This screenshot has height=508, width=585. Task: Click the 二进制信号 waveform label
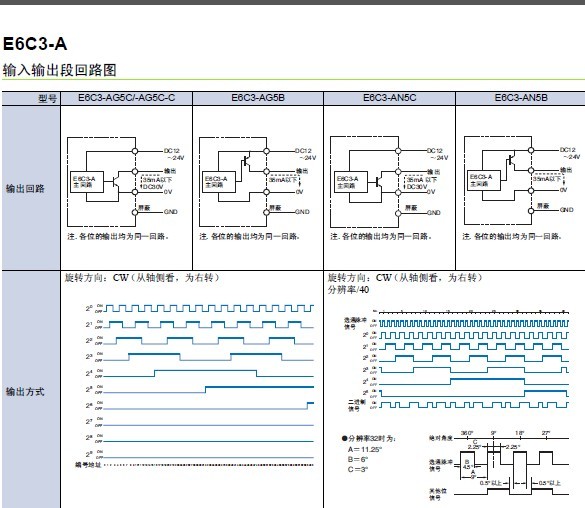click(x=356, y=405)
